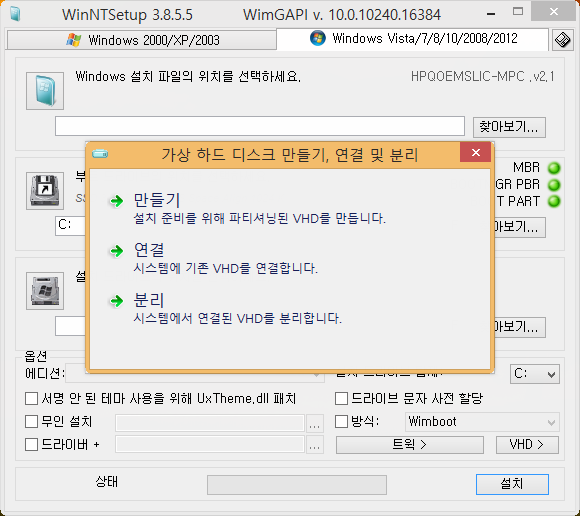Toggle 드라이버 + checkbox
This screenshot has width=580, height=516.
(31, 444)
